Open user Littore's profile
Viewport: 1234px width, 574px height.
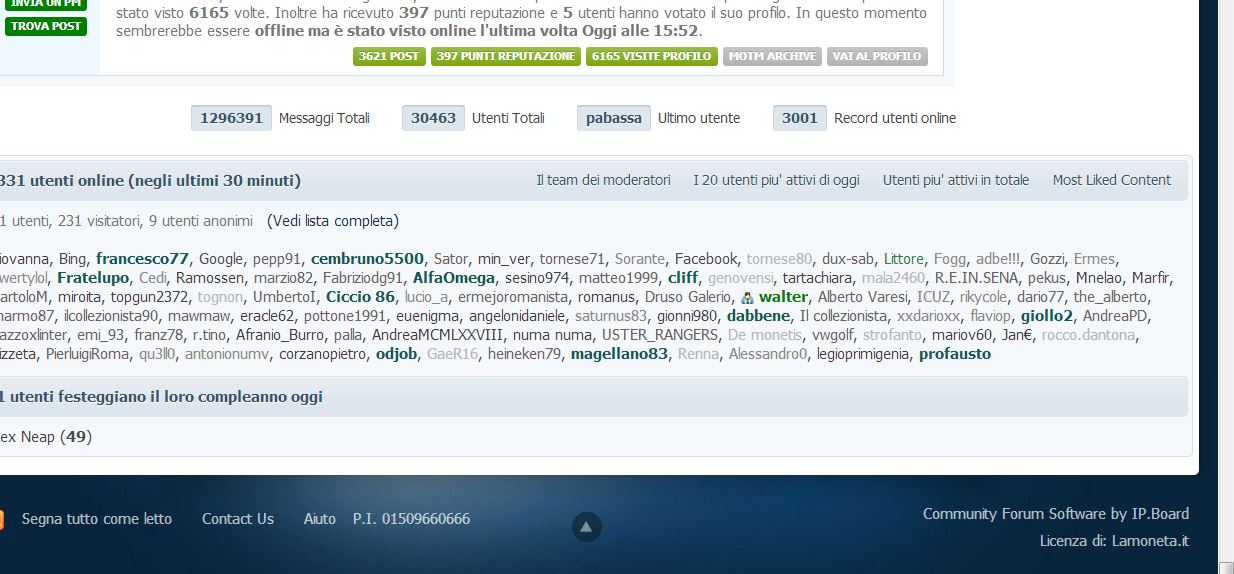click(x=904, y=259)
